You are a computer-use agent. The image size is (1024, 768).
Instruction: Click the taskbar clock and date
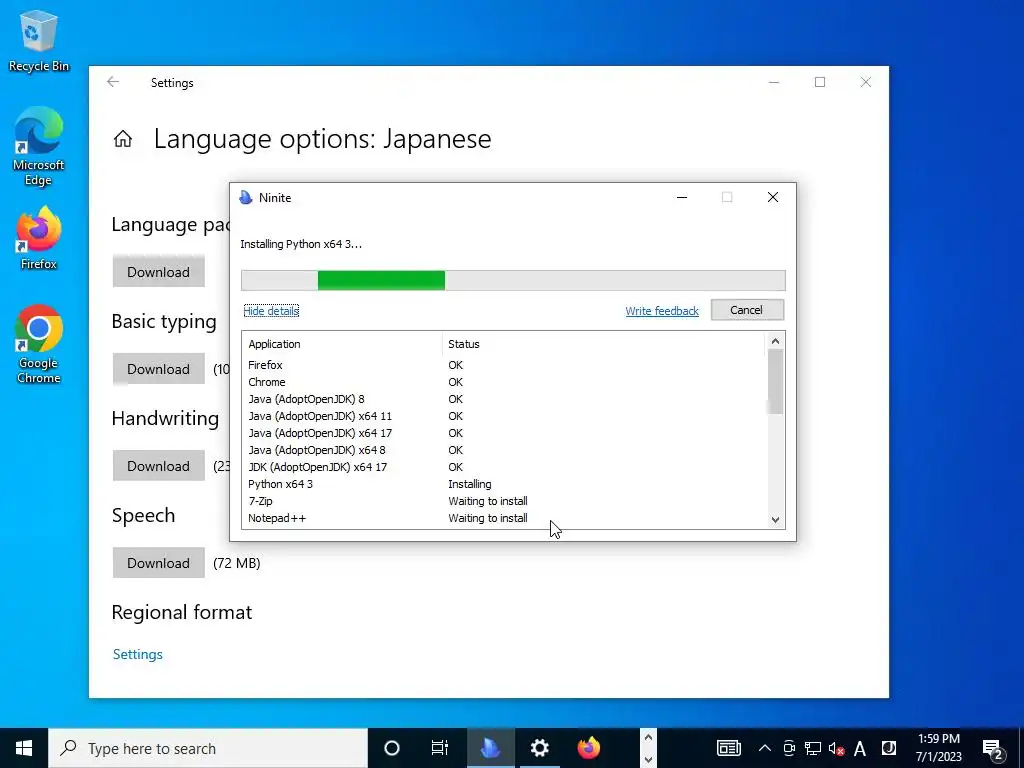coord(938,748)
